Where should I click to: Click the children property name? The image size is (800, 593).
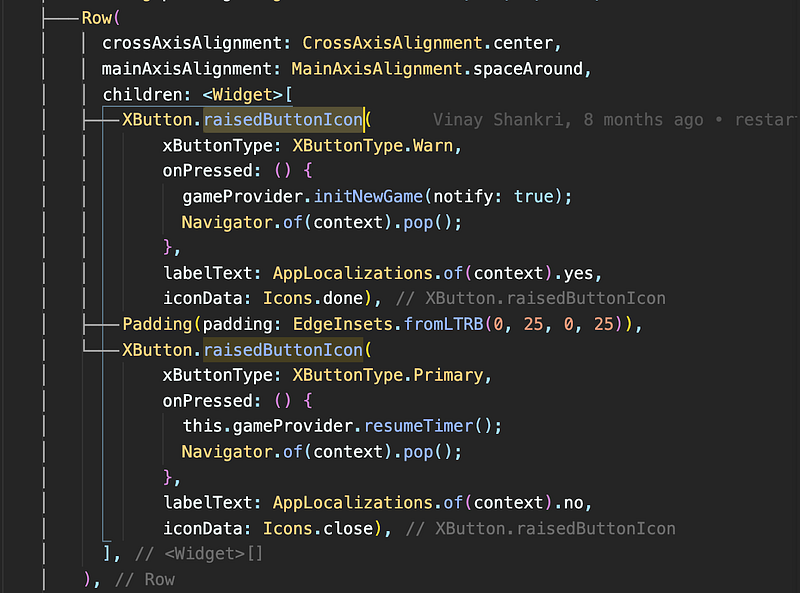142,94
